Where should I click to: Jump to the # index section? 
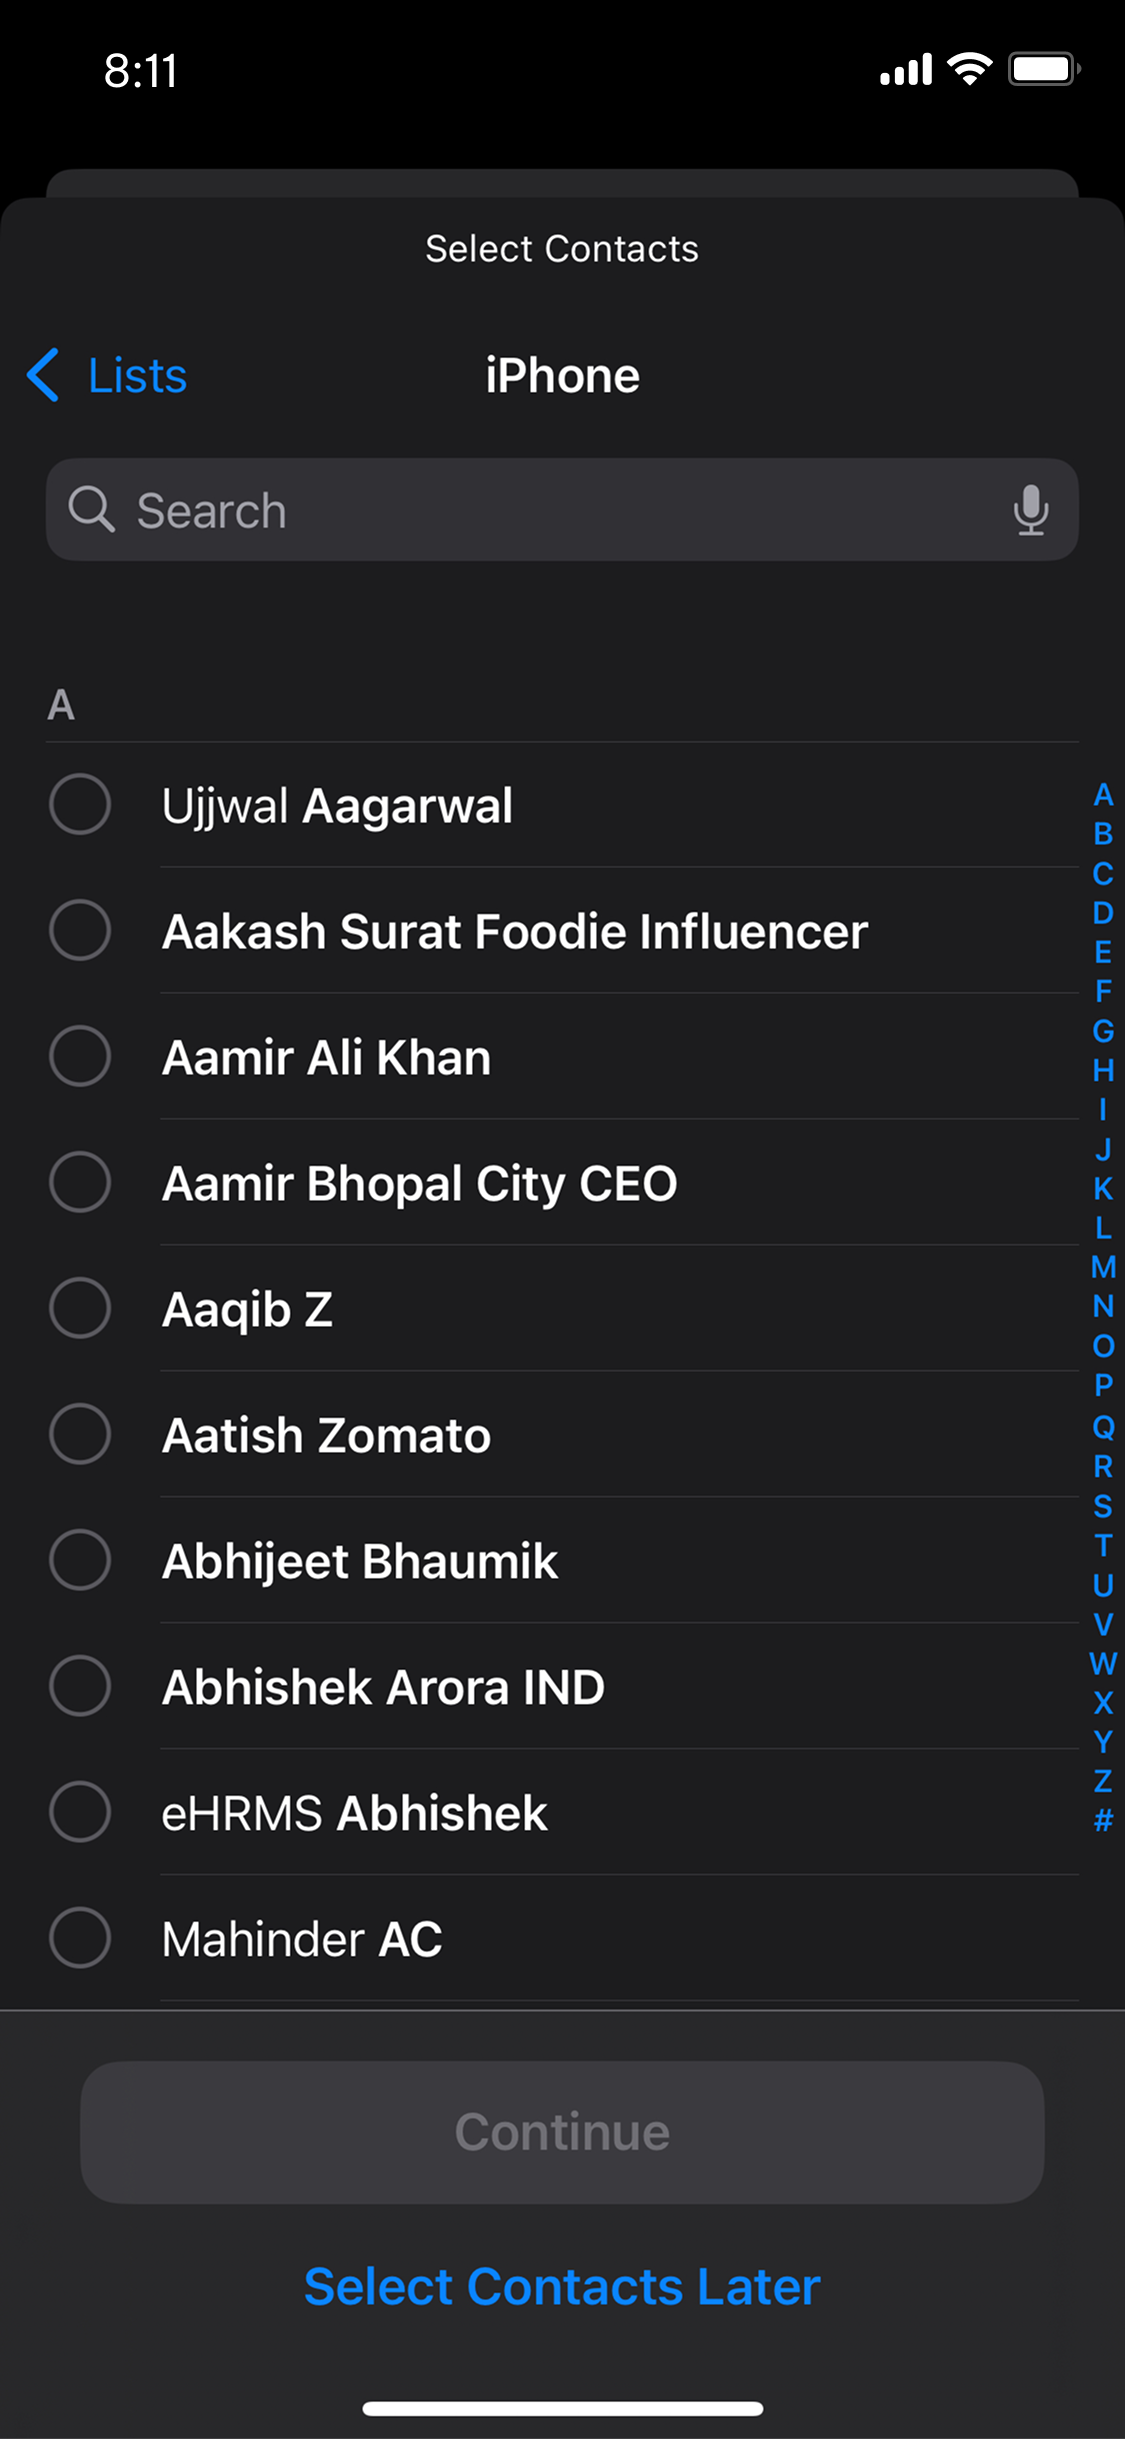coord(1103,1820)
